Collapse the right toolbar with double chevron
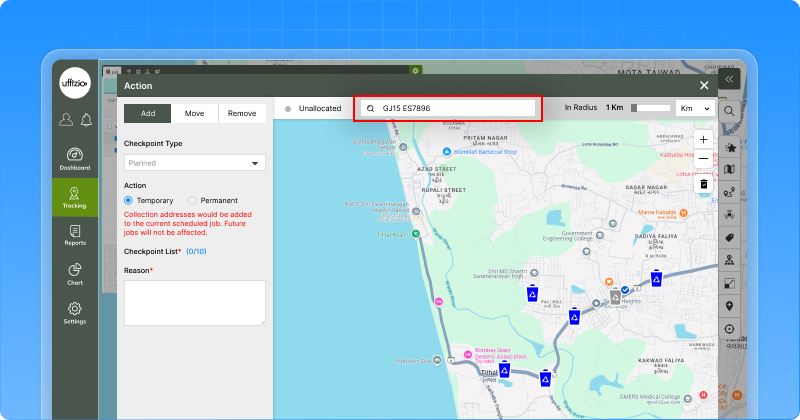 [730, 78]
